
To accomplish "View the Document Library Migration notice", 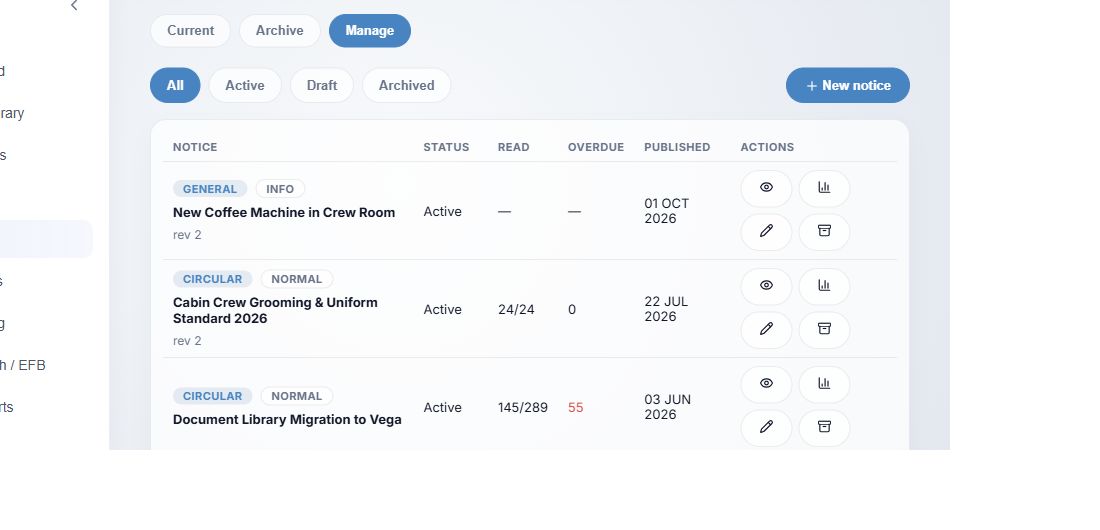I will (x=766, y=385).
